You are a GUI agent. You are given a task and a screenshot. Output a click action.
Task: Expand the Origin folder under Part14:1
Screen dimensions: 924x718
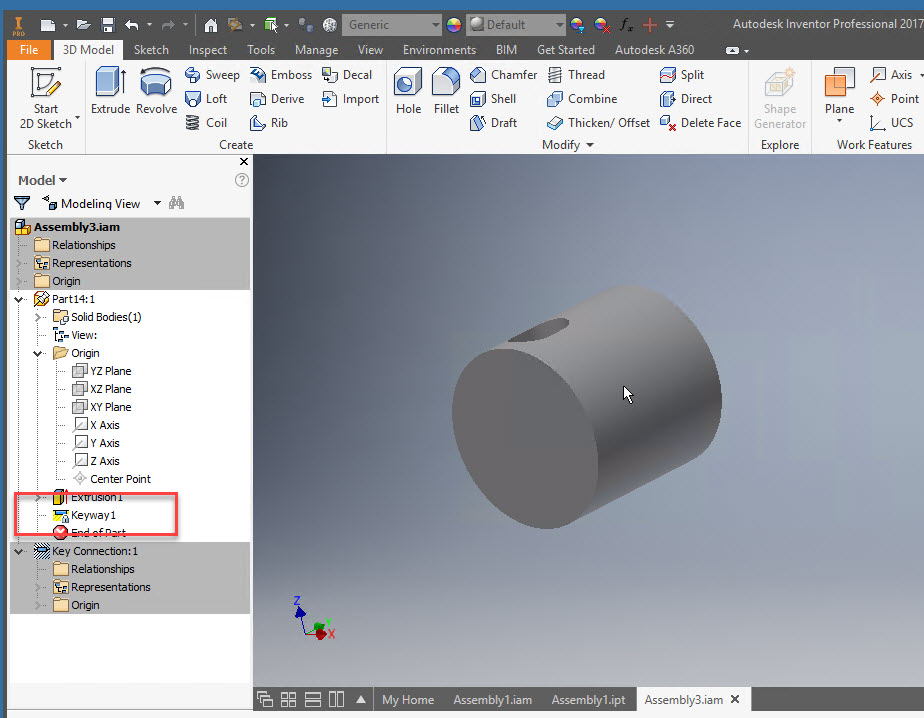38,352
